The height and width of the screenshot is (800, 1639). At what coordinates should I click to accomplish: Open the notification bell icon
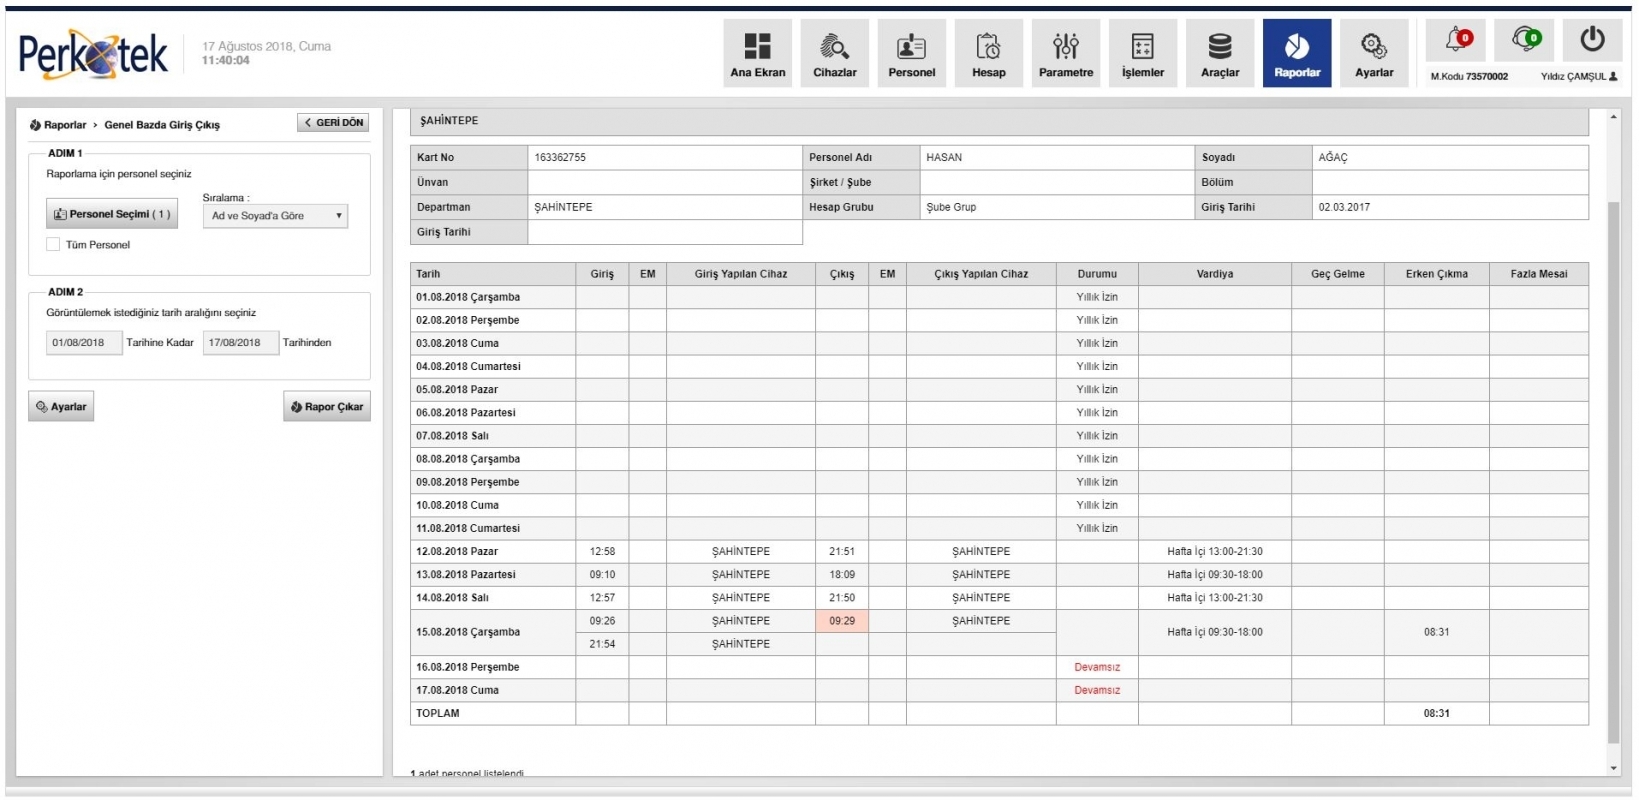coord(1456,40)
